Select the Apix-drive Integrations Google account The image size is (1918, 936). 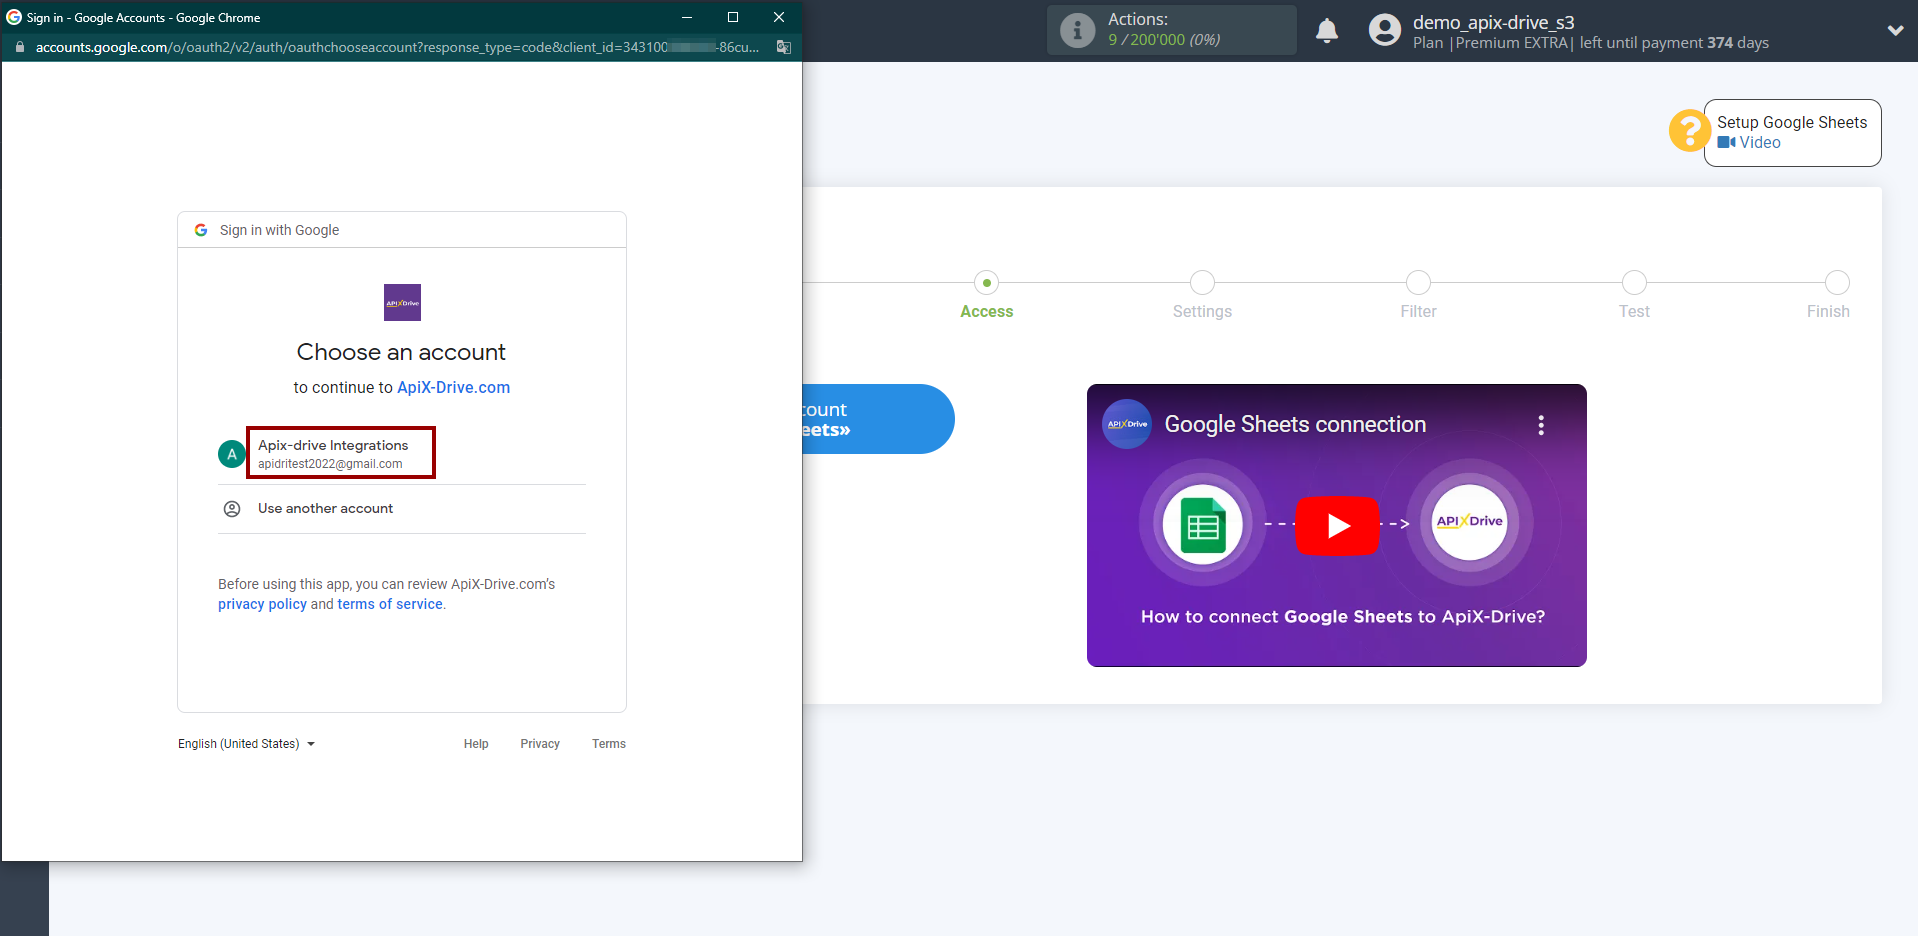point(401,453)
